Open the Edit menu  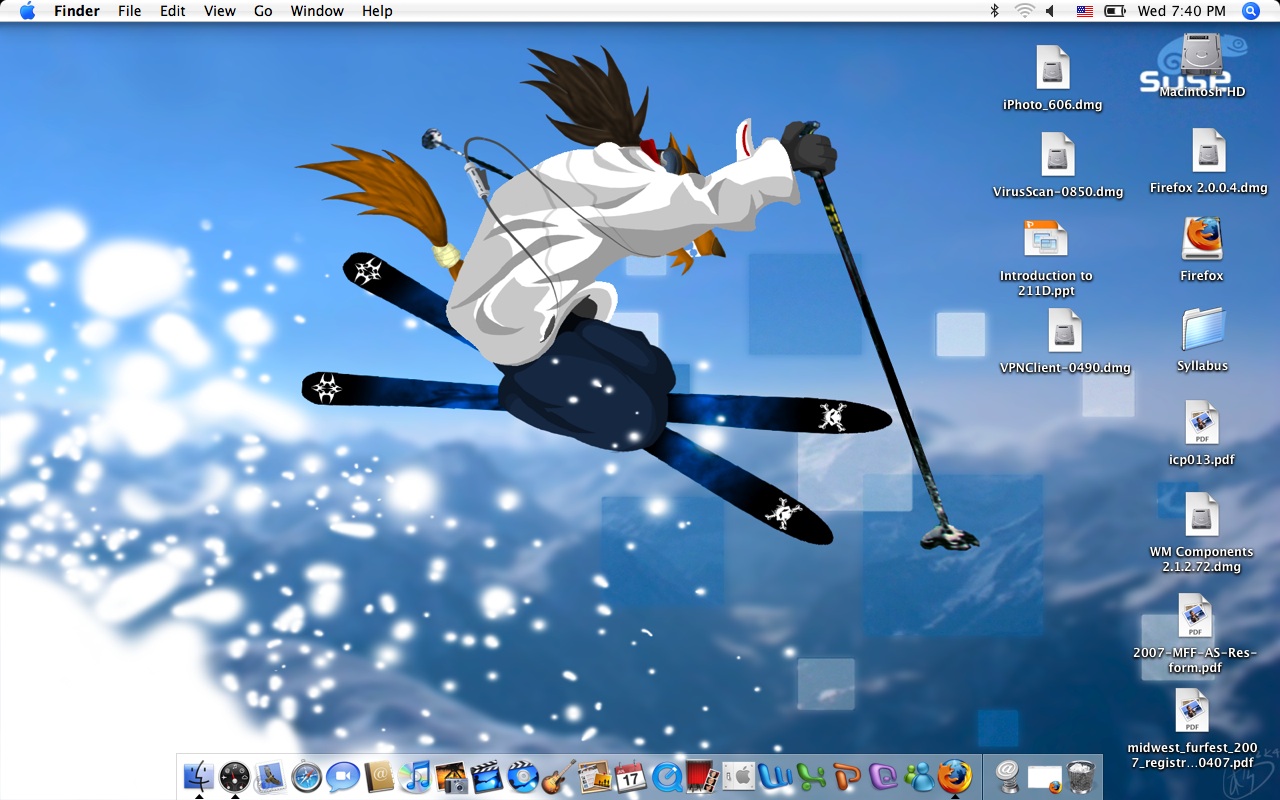point(173,11)
